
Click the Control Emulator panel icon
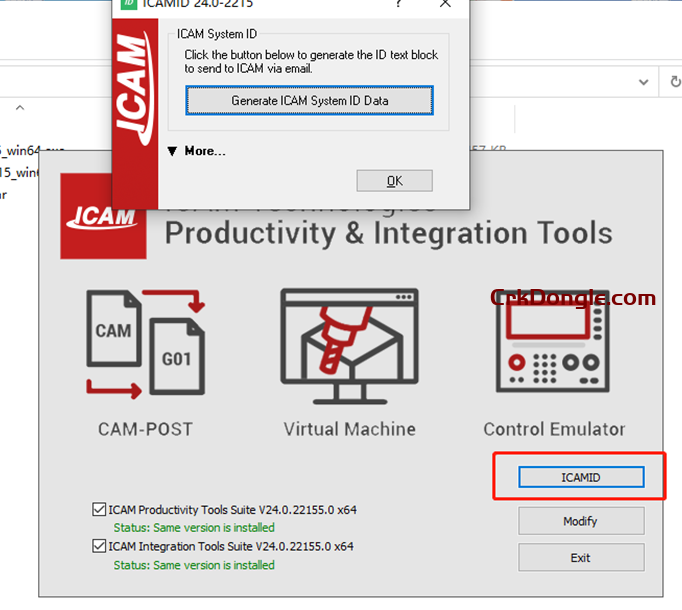click(553, 345)
